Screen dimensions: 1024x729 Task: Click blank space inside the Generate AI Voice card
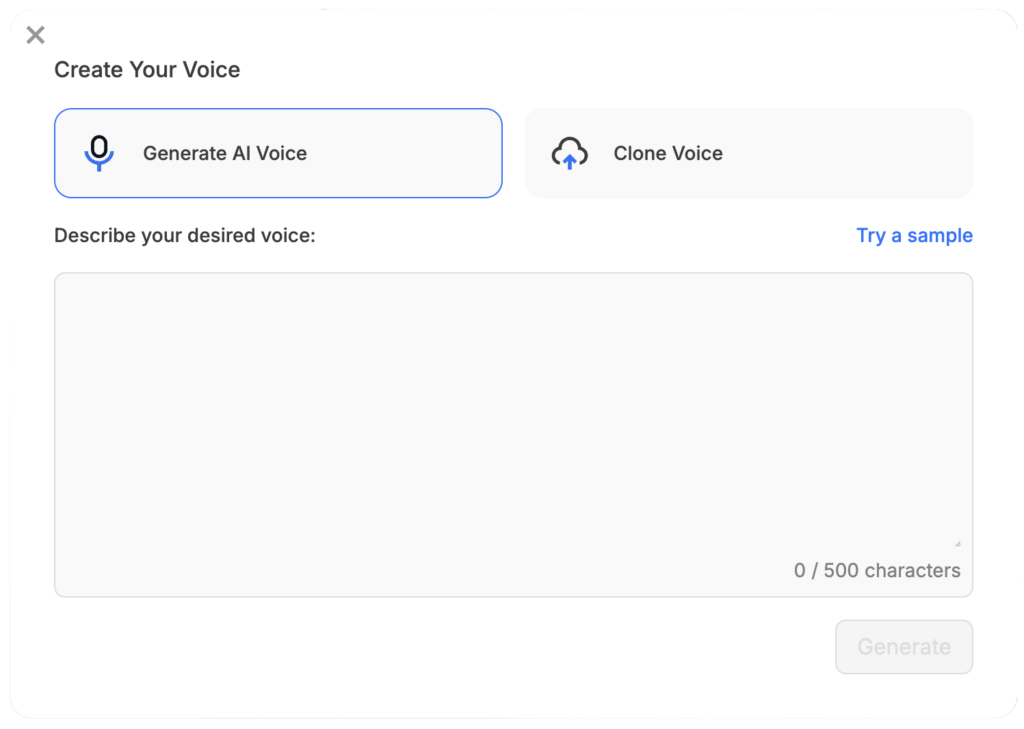pos(405,154)
